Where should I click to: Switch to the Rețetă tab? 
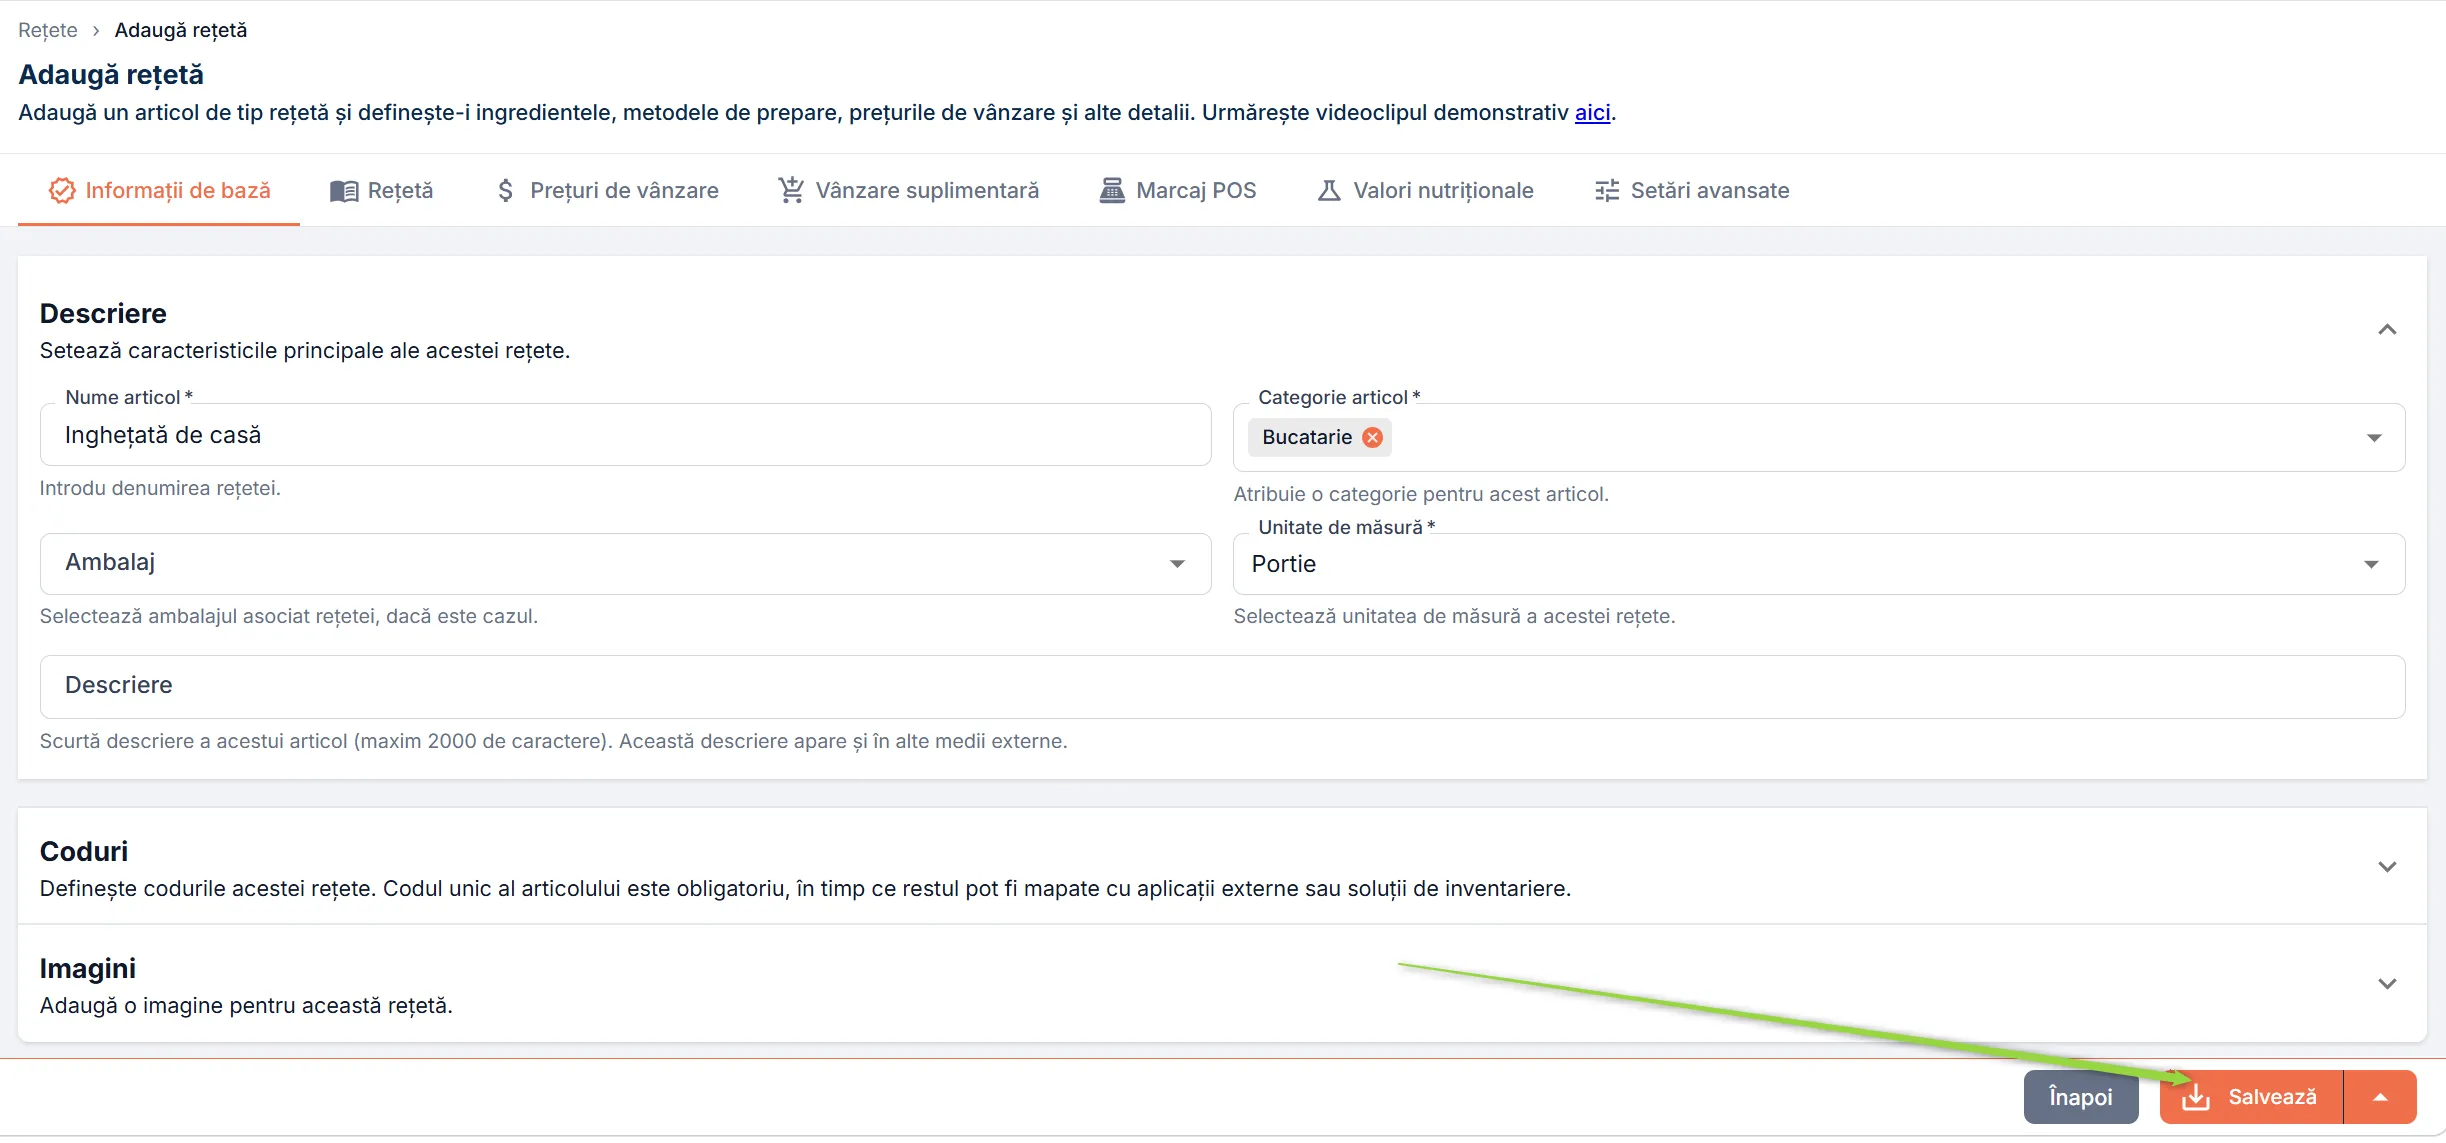[382, 190]
